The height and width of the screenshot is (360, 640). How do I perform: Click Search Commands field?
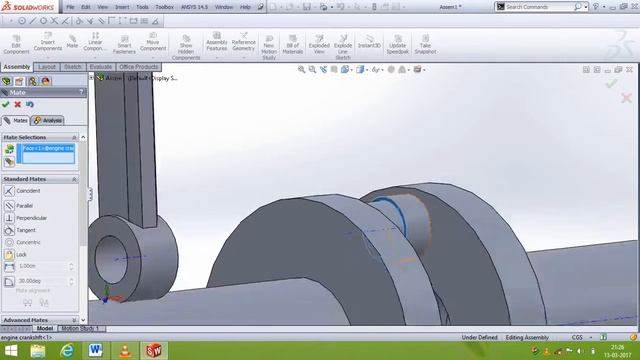point(539,7)
